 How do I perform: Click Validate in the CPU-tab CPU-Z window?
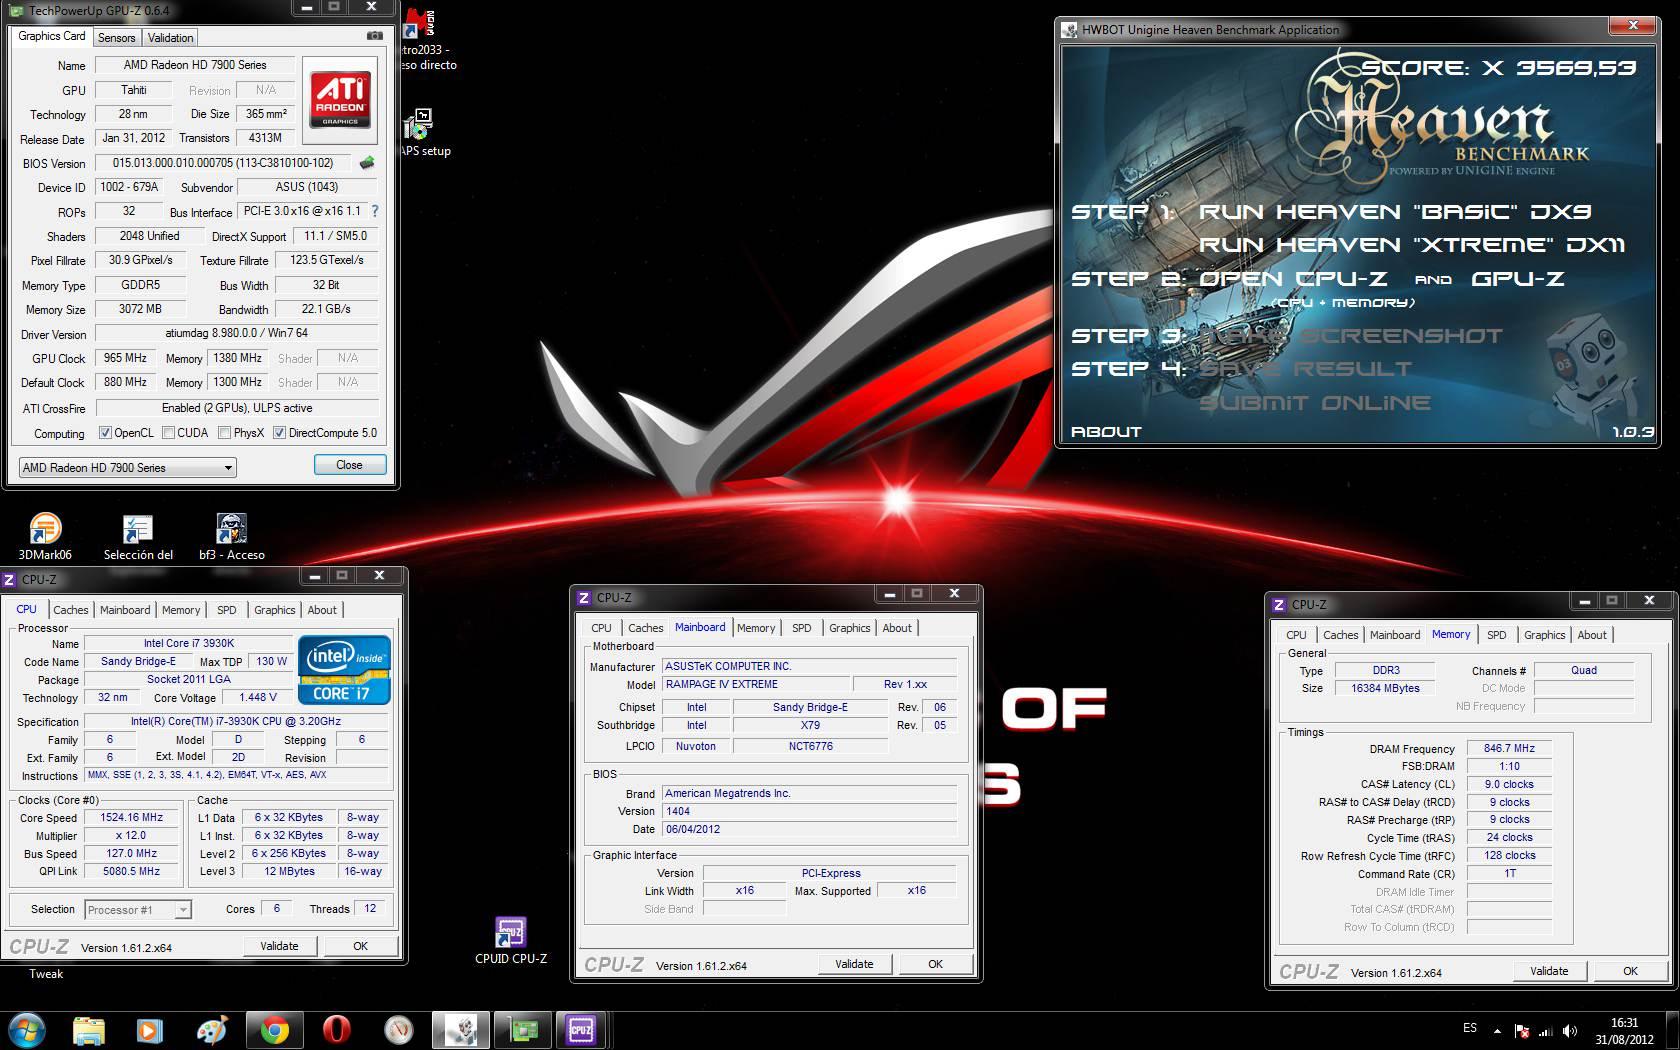coord(279,946)
